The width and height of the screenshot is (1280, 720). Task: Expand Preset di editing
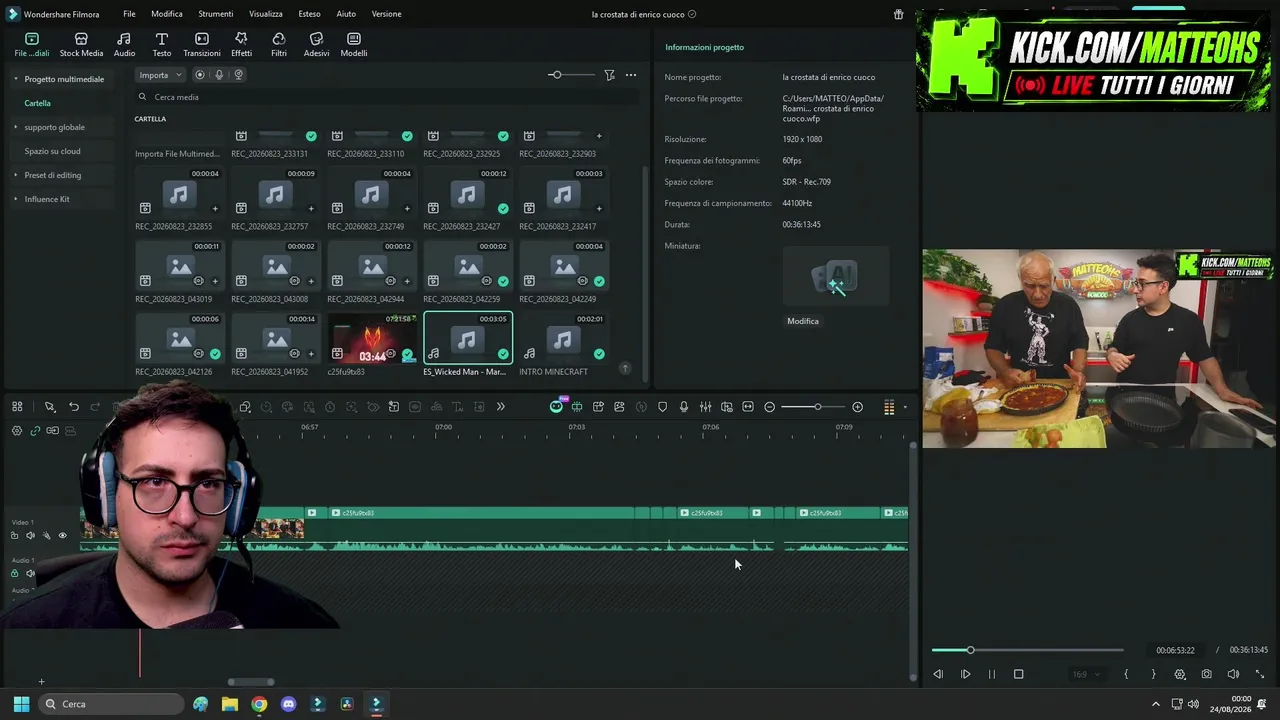pos(16,175)
